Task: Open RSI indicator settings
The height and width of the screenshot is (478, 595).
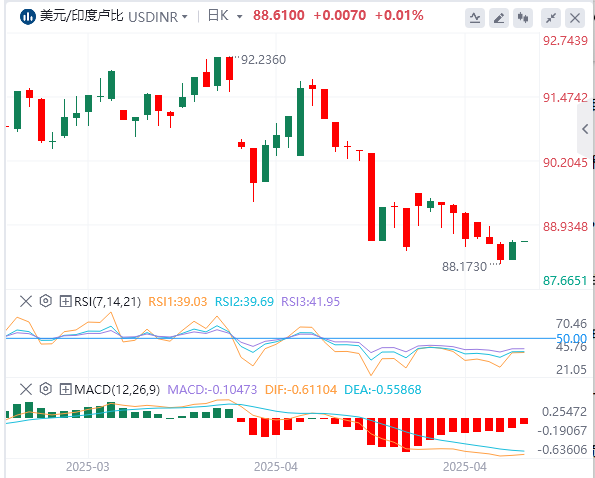Action: (46, 301)
